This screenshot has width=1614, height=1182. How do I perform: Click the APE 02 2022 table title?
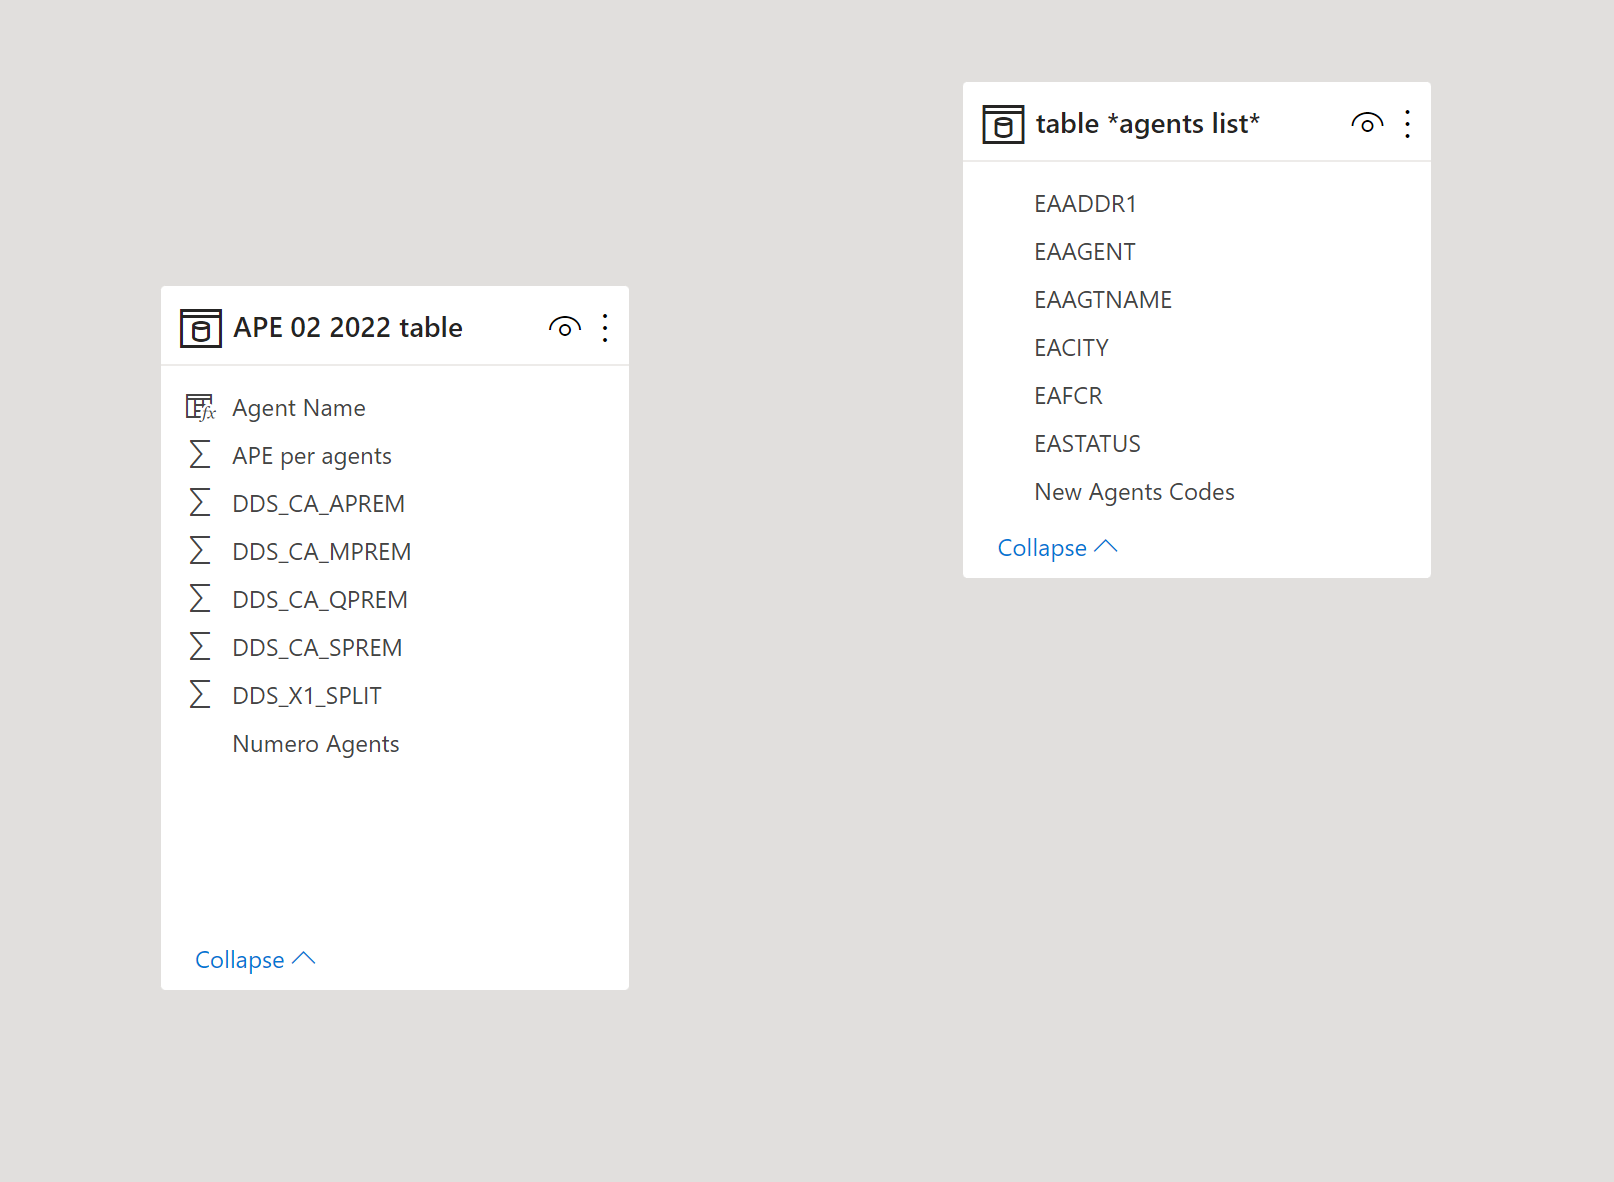tap(348, 328)
